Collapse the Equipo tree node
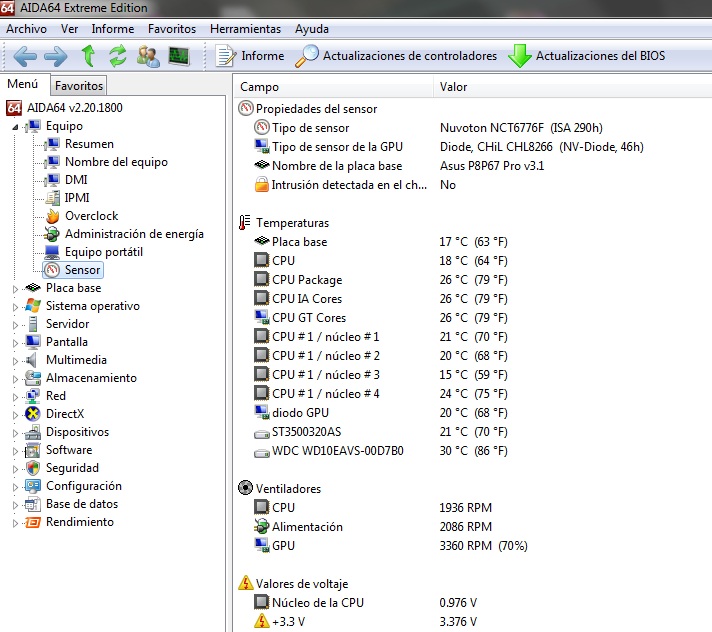712x632 pixels. click(x=15, y=127)
